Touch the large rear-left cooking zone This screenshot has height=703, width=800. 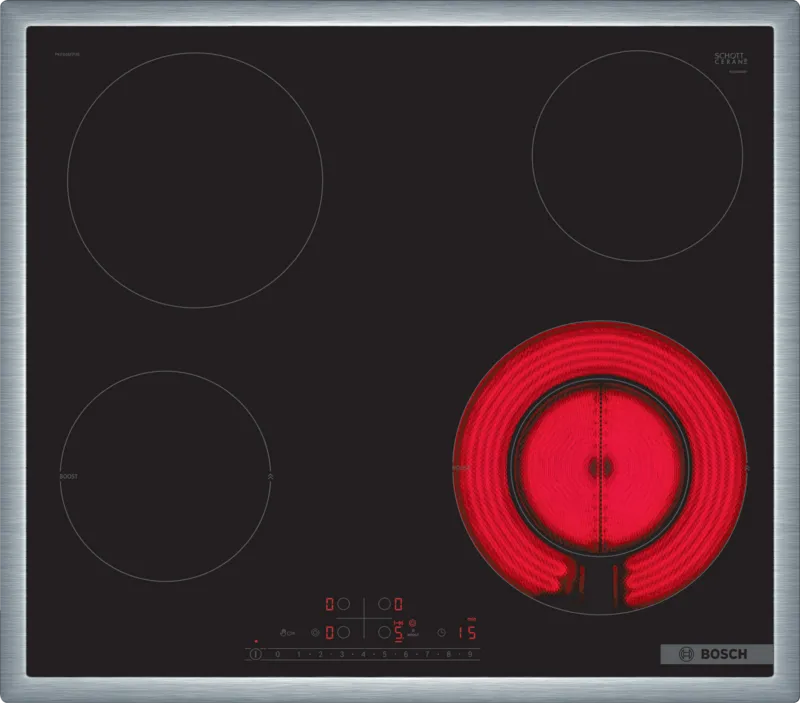(x=195, y=180)
